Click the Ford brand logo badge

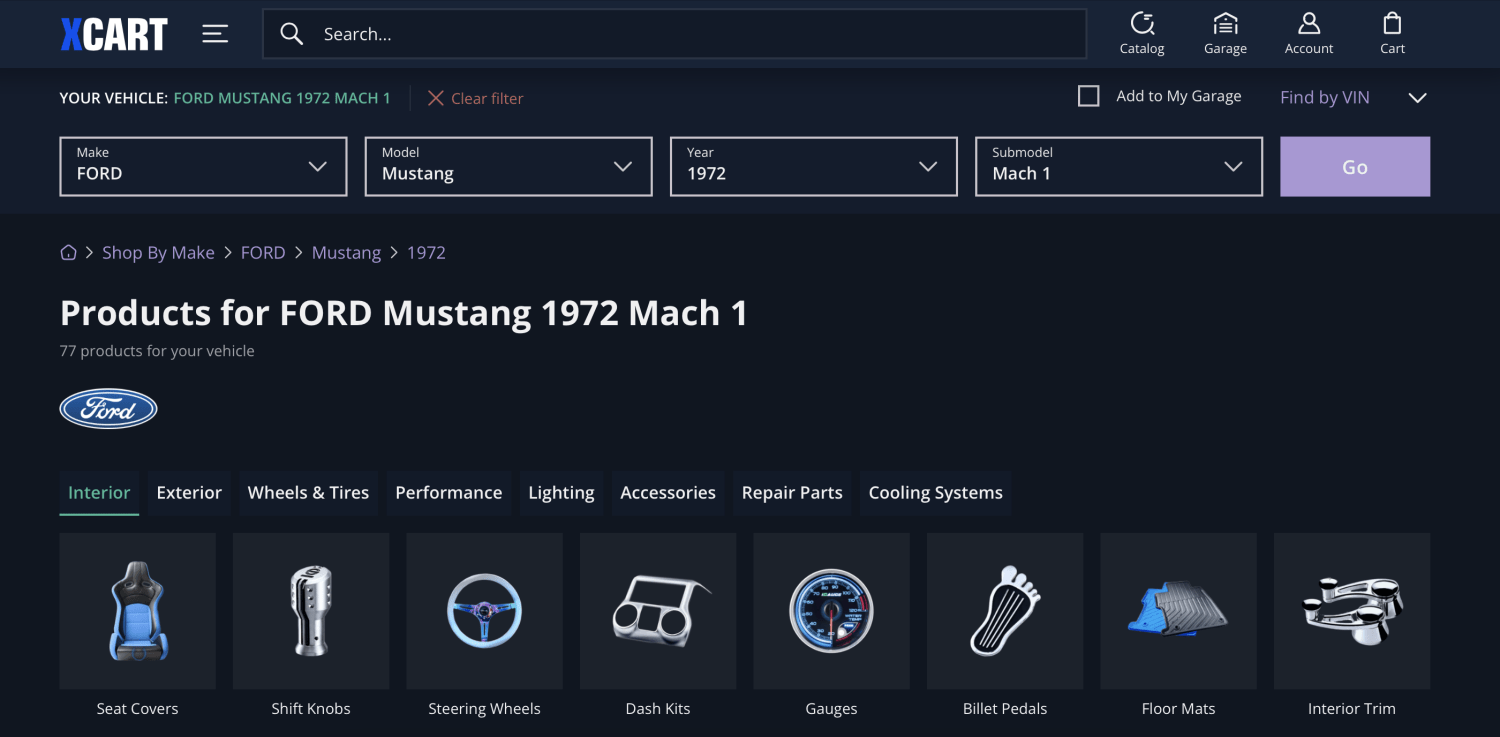pos(108,408)
